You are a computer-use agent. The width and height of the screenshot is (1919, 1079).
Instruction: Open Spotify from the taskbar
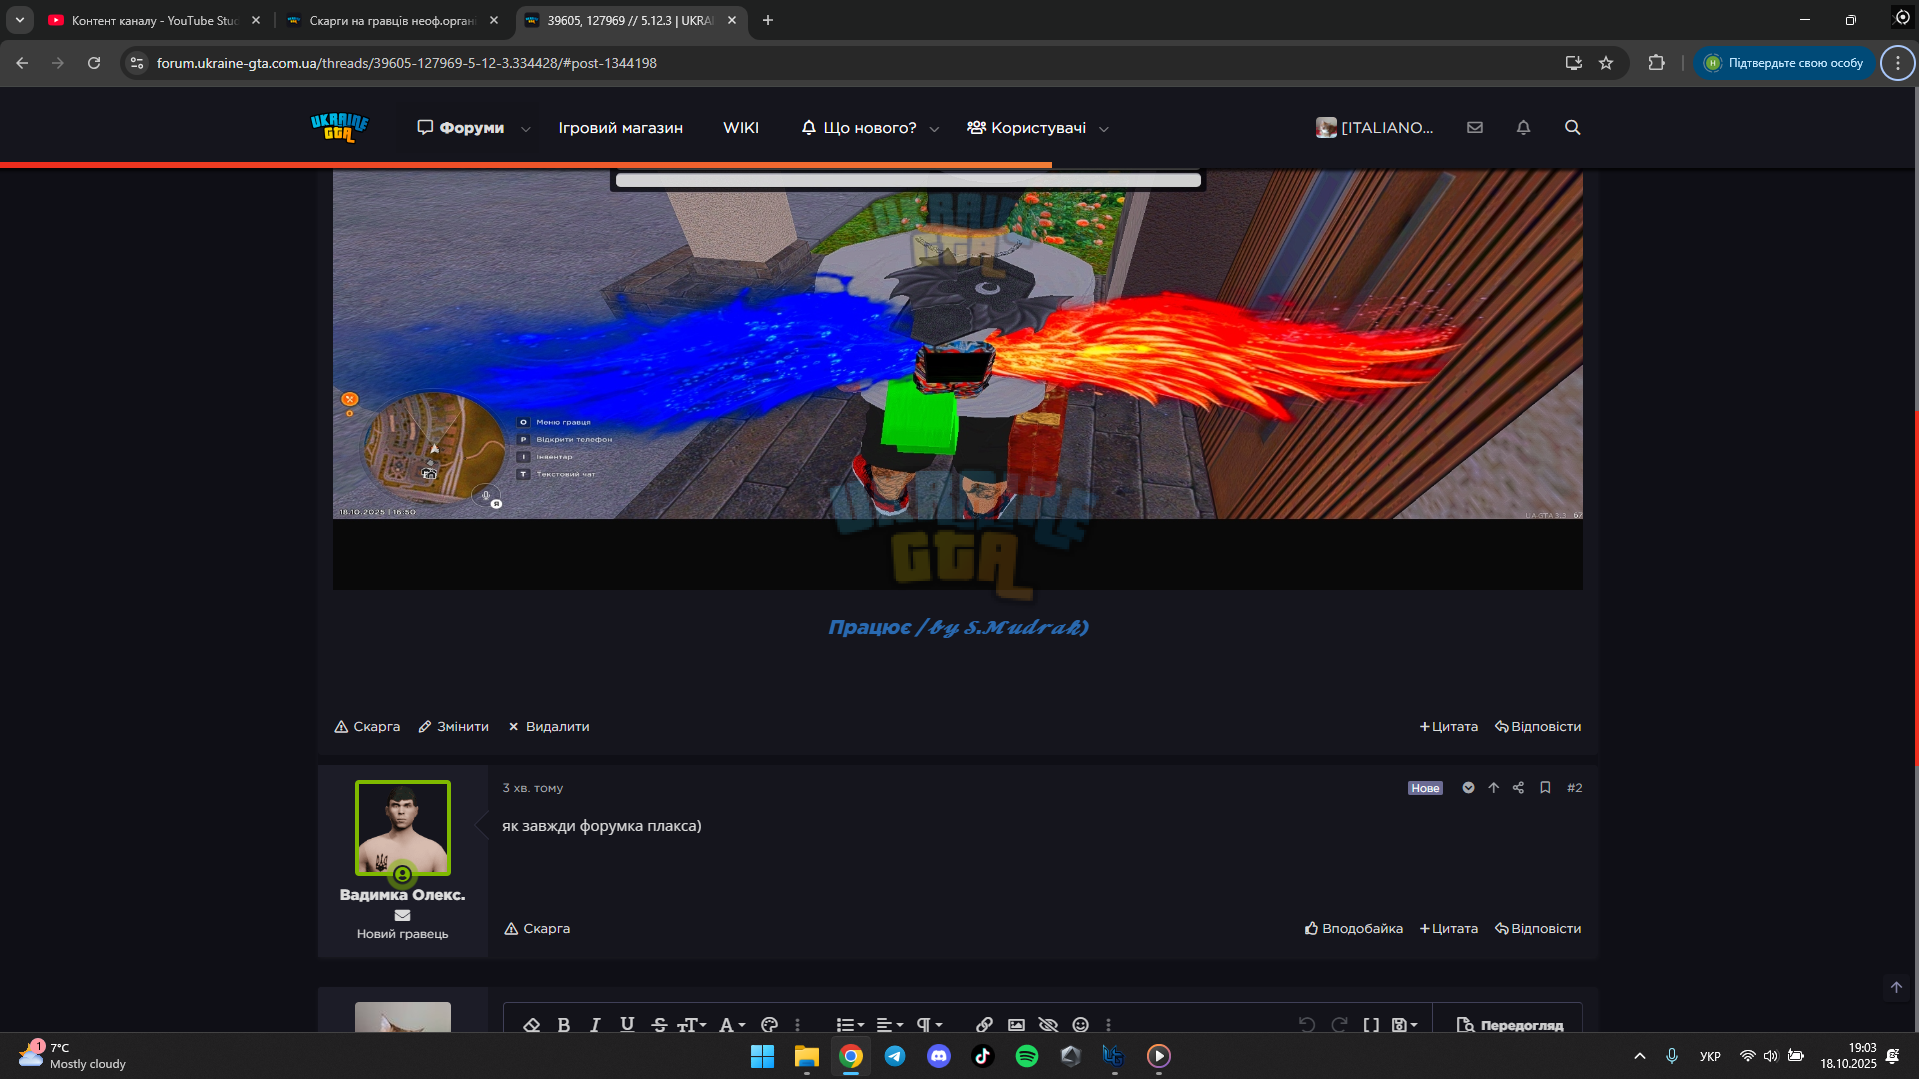click(1027, 1056)
